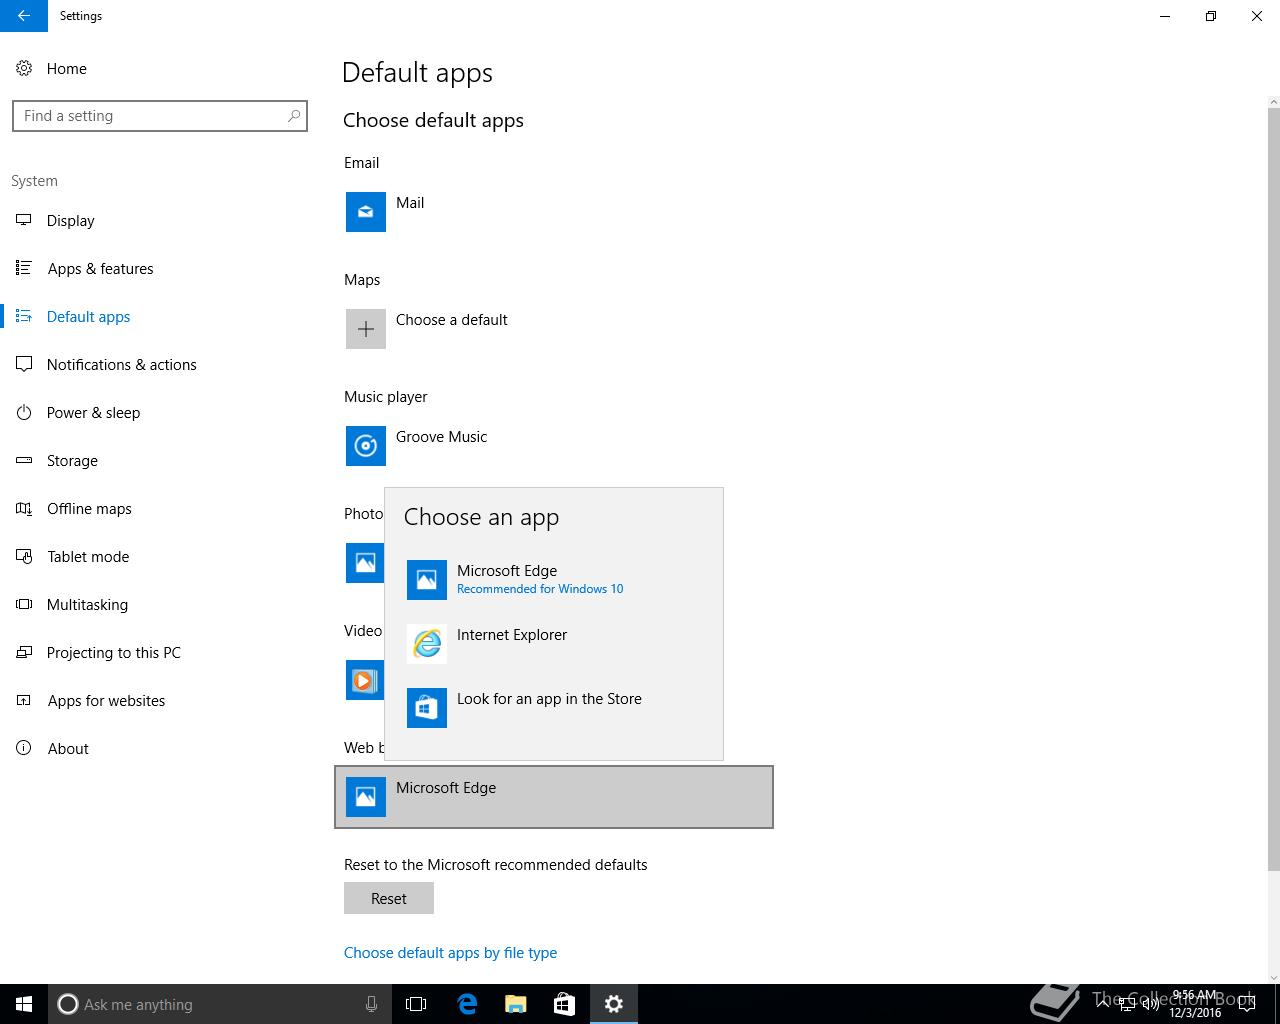This screenshot has height=1024, width=1280.
Task: Launch Edge from the taskbar
Action: tap(467, 1004)
